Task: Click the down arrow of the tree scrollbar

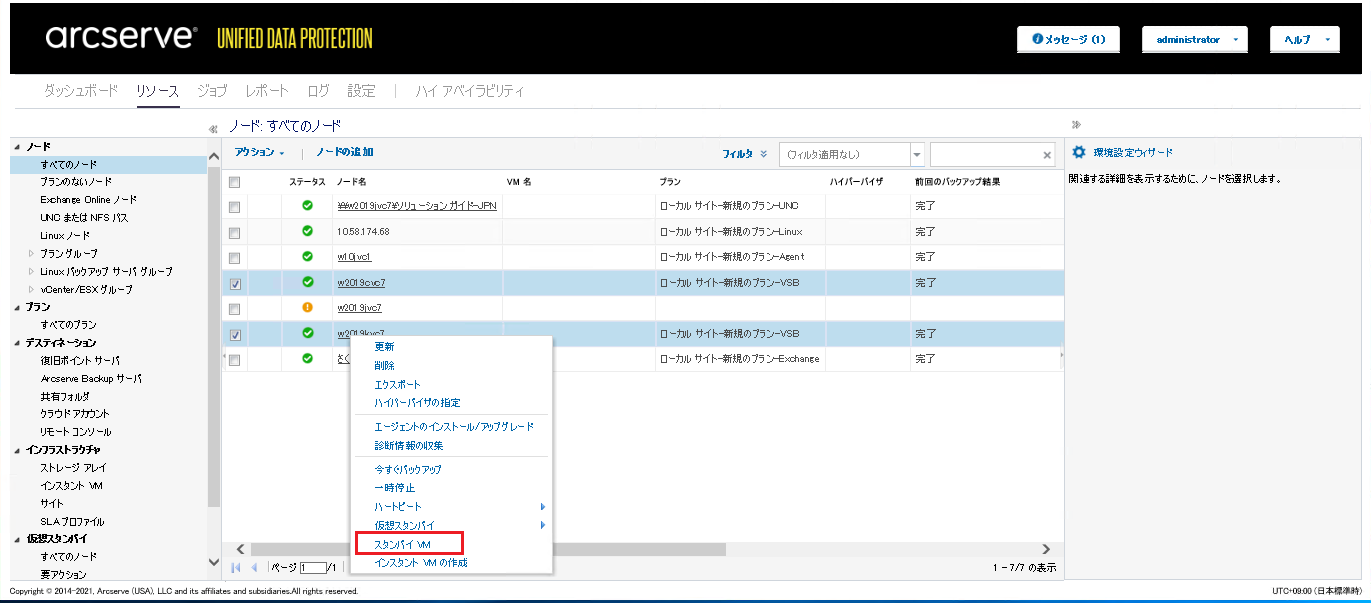Action: point(214,562)
